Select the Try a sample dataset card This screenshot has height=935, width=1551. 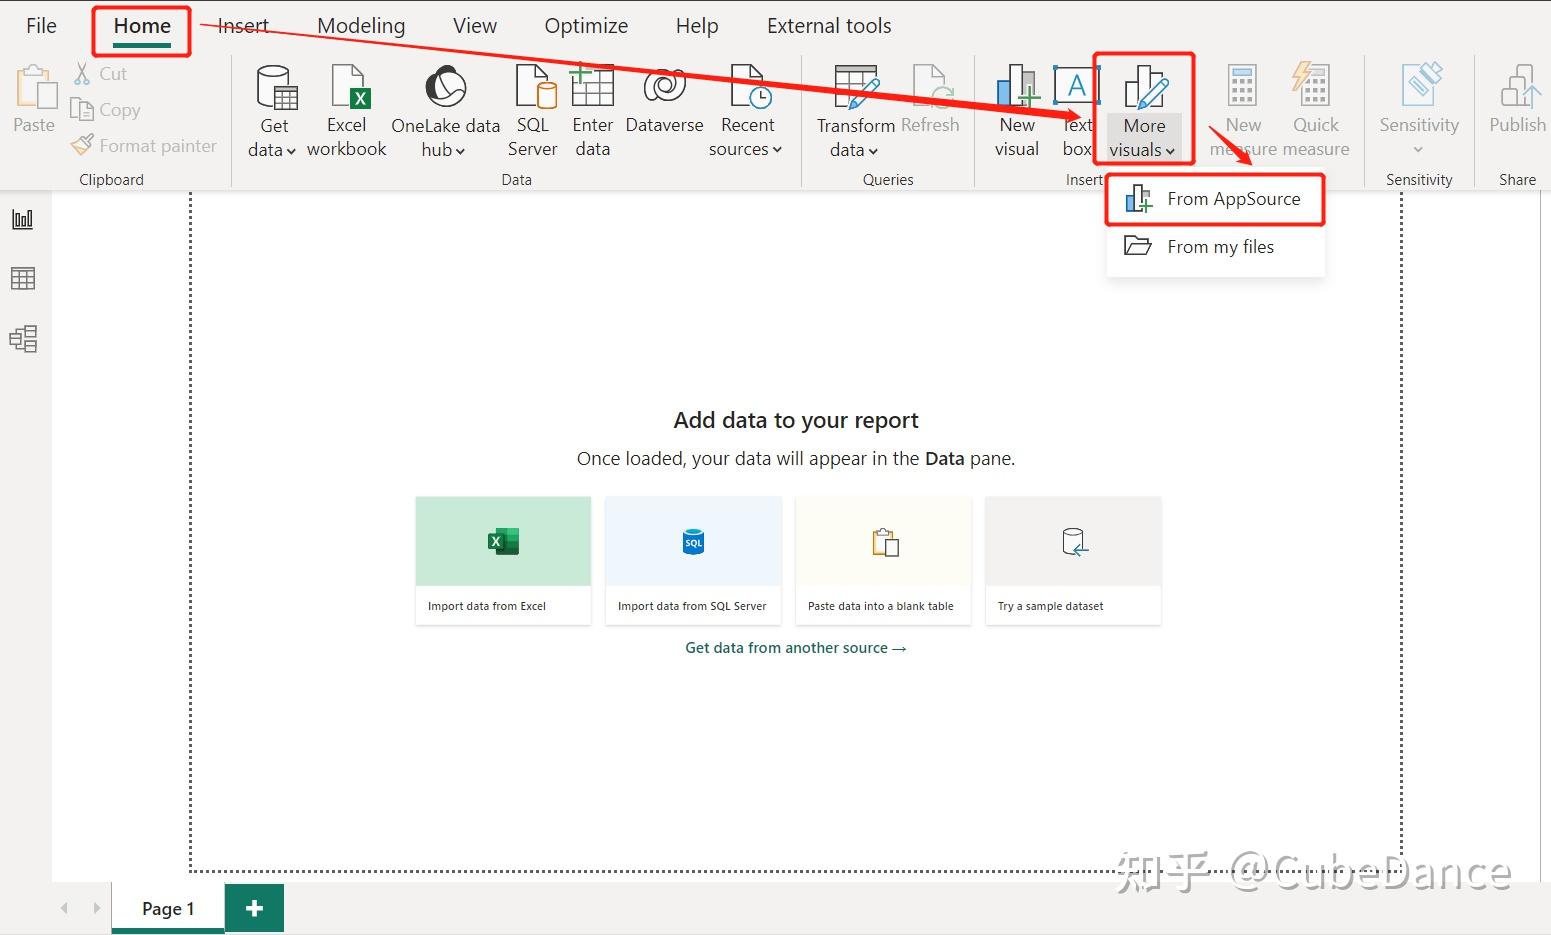pyautogui.click(x=1072, y=560)
